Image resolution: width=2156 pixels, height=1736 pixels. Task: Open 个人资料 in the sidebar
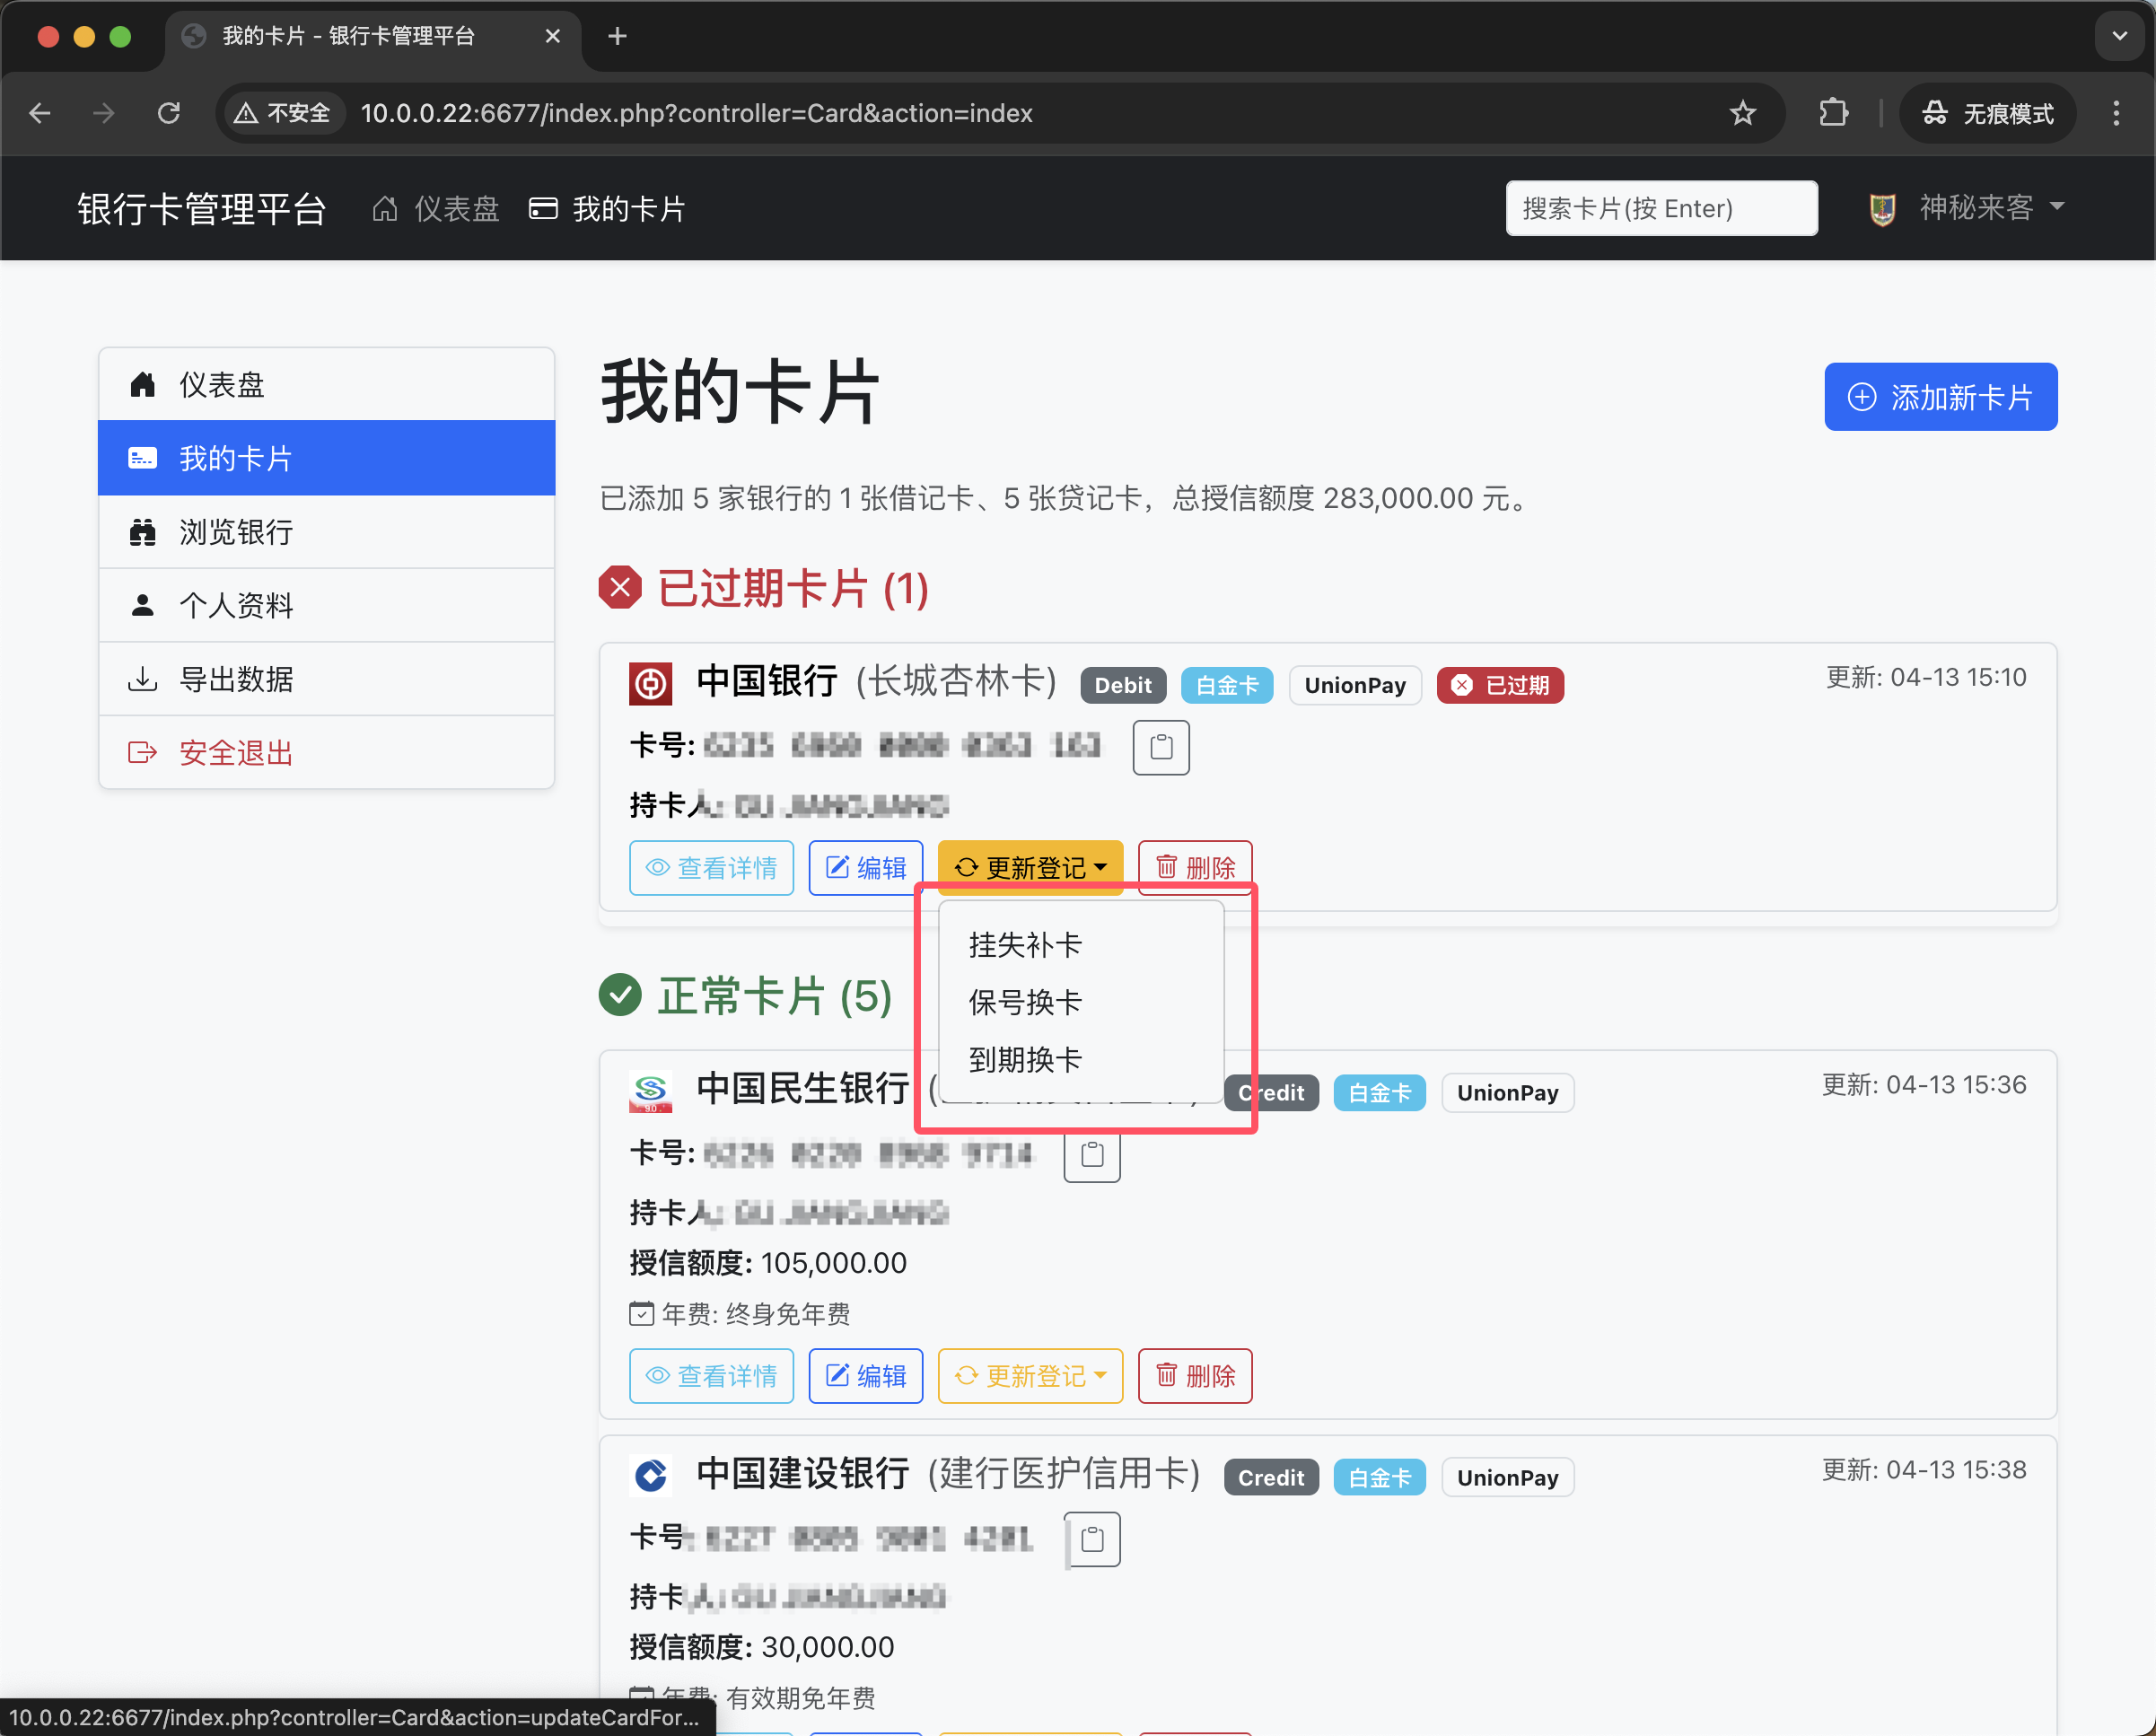tap(326, 605)
